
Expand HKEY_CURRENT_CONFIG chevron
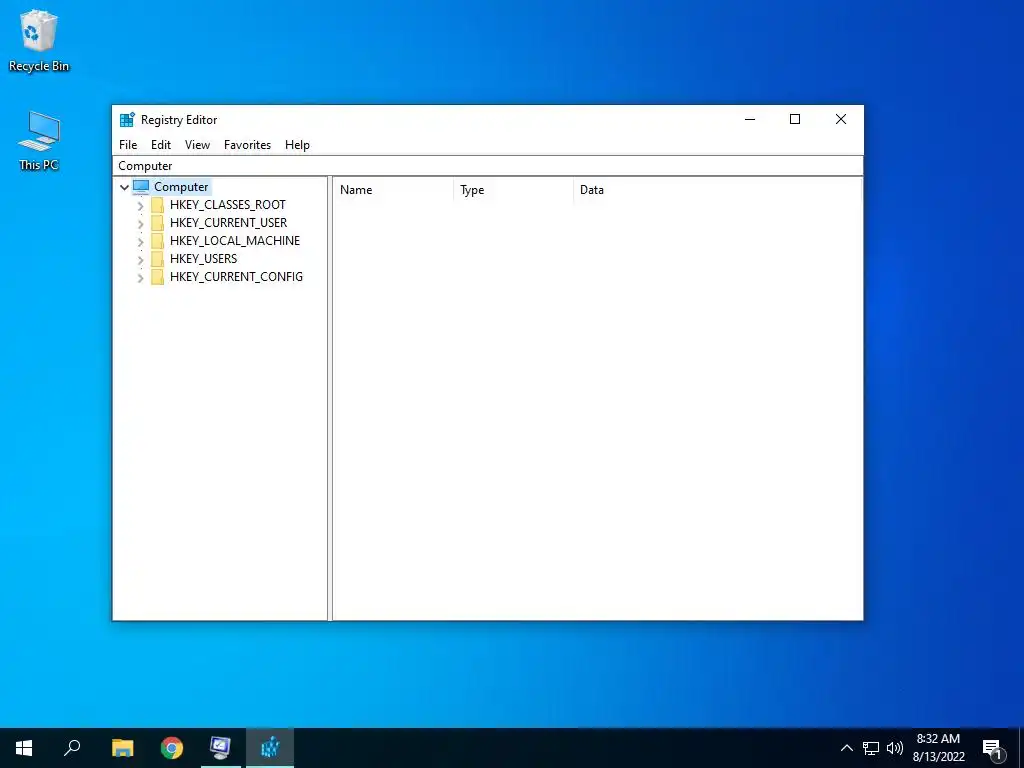pyautogui.click(x=140, y=278)
